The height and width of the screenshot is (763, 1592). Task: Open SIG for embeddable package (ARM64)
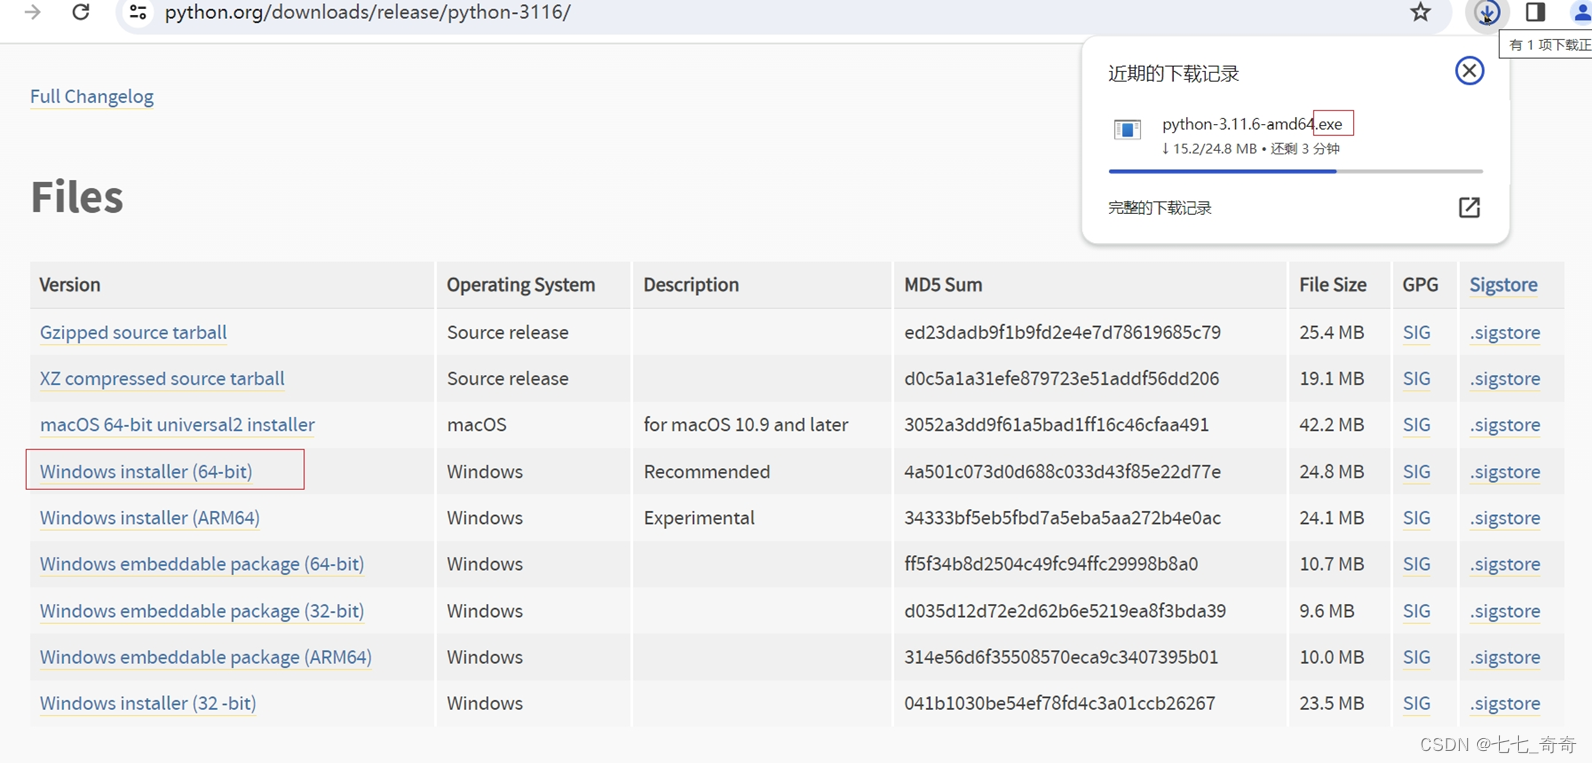[1416, 656]
